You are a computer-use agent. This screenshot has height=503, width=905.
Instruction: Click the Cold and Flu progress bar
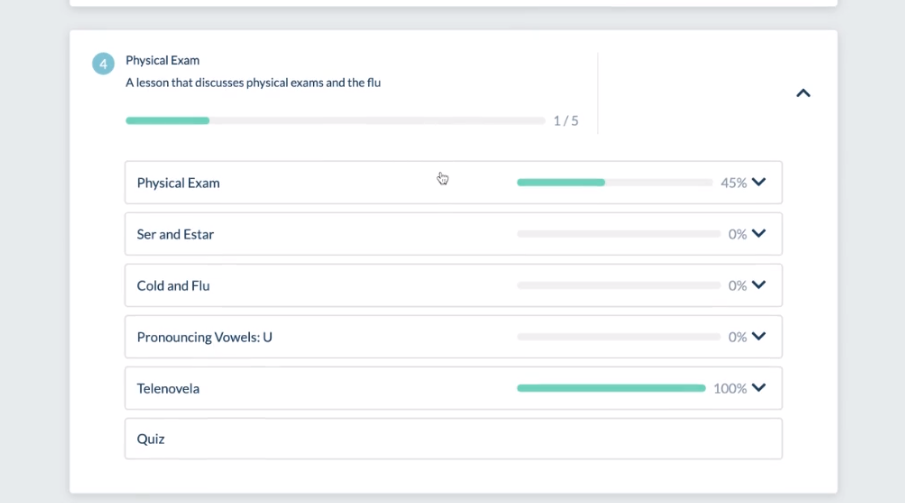coord(618,286)
